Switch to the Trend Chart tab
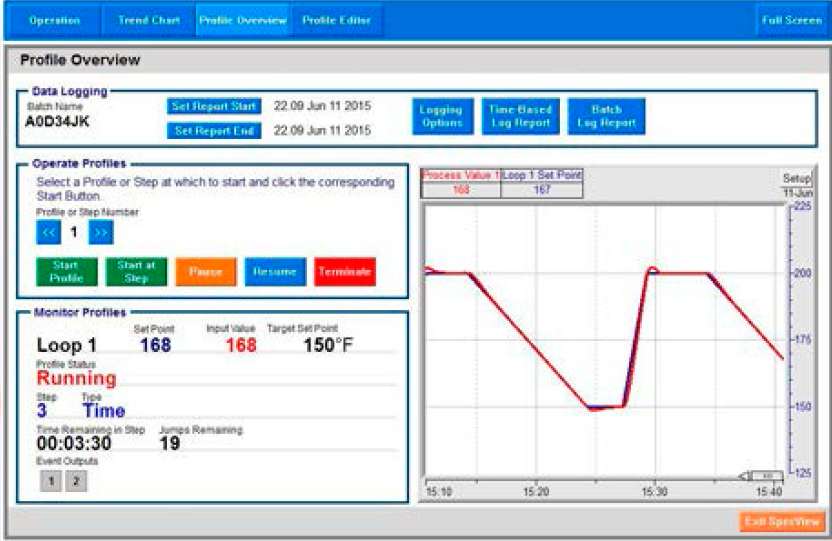 (148, 20)
